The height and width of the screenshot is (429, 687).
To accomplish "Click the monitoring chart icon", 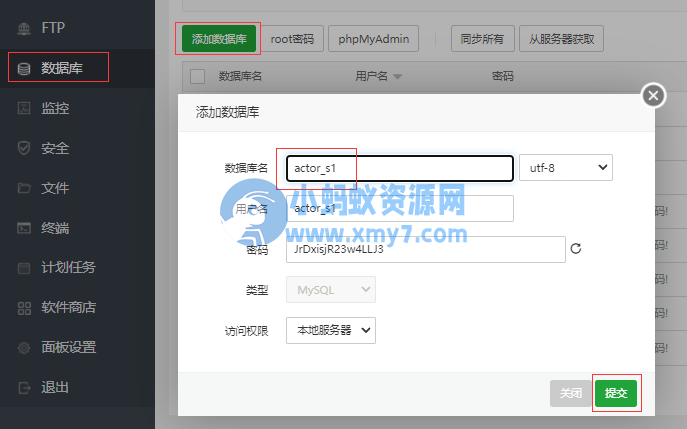I will (24, 108).
